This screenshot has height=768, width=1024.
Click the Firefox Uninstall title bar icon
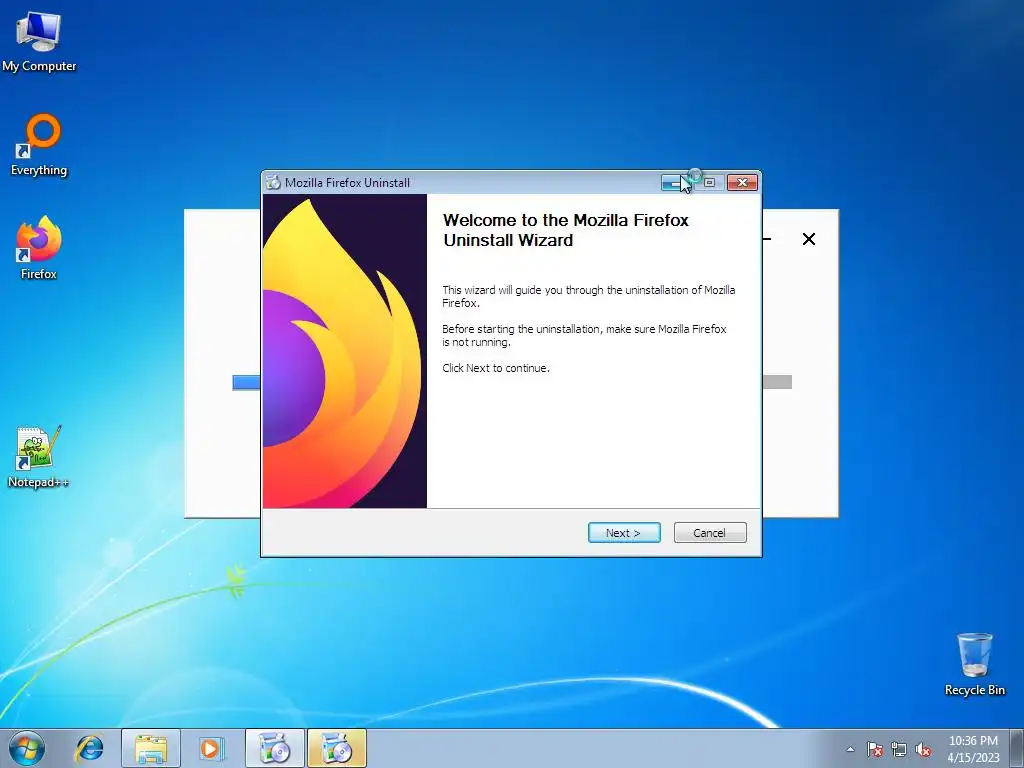point(272,183)
